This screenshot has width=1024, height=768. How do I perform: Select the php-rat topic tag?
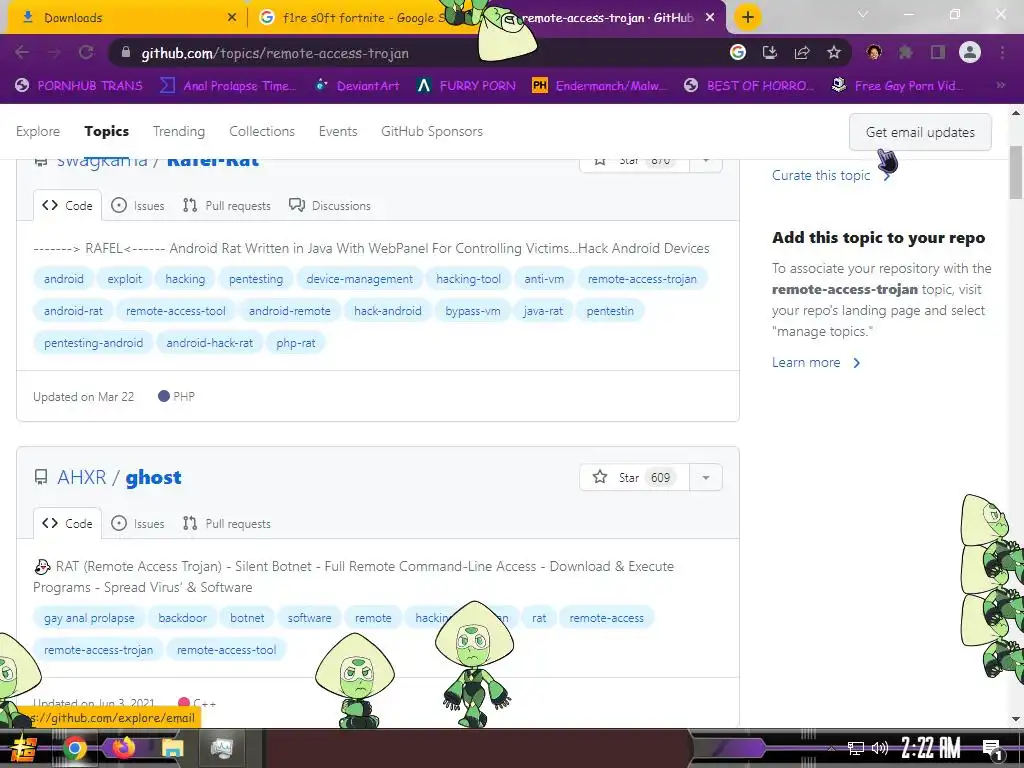pos(296,343)
